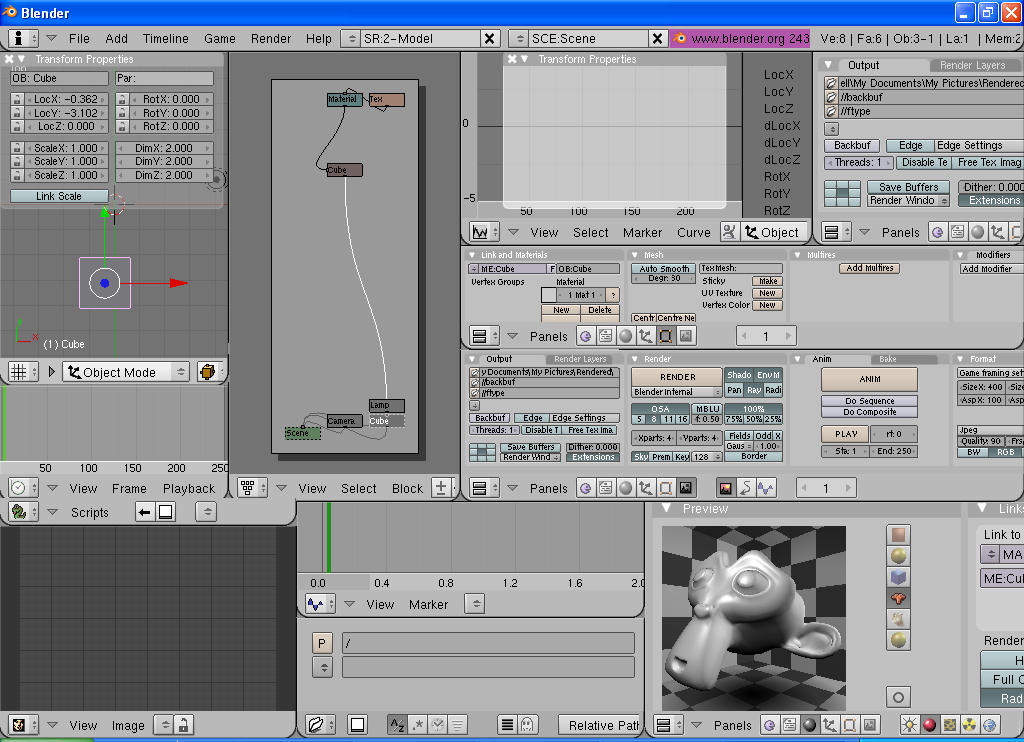The image size is (1024, 742).
Task: Click the Cube node in the Oops schematic
Action: point(344,170)
